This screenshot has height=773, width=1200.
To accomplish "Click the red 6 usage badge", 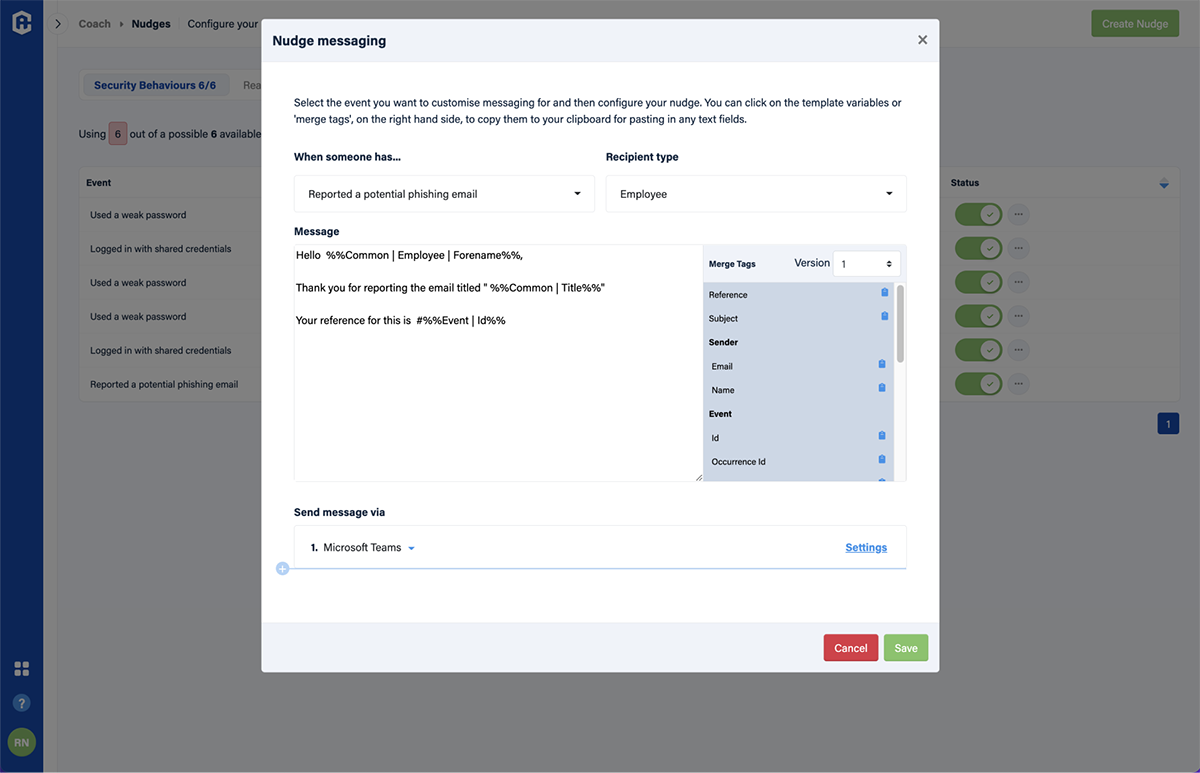I will tap(118, 134).
